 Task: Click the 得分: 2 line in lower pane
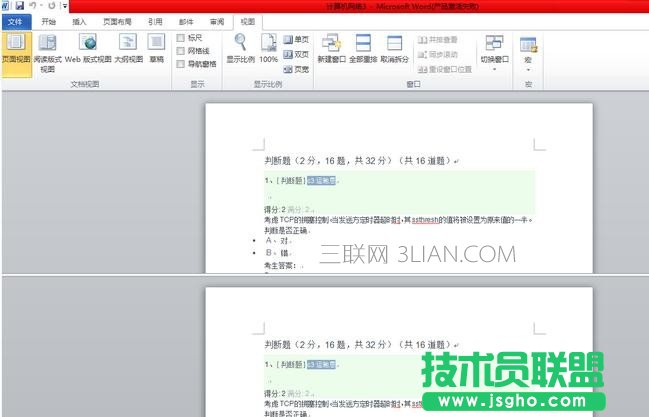(288, 393)
